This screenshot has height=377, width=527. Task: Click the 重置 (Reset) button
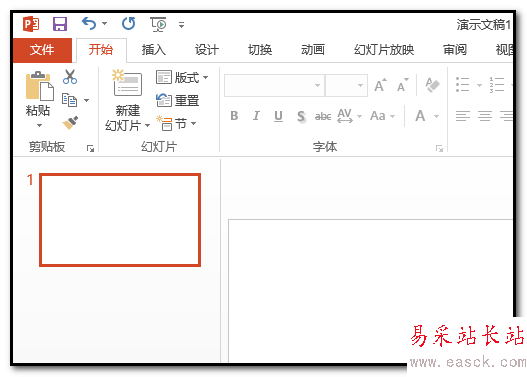177,100
